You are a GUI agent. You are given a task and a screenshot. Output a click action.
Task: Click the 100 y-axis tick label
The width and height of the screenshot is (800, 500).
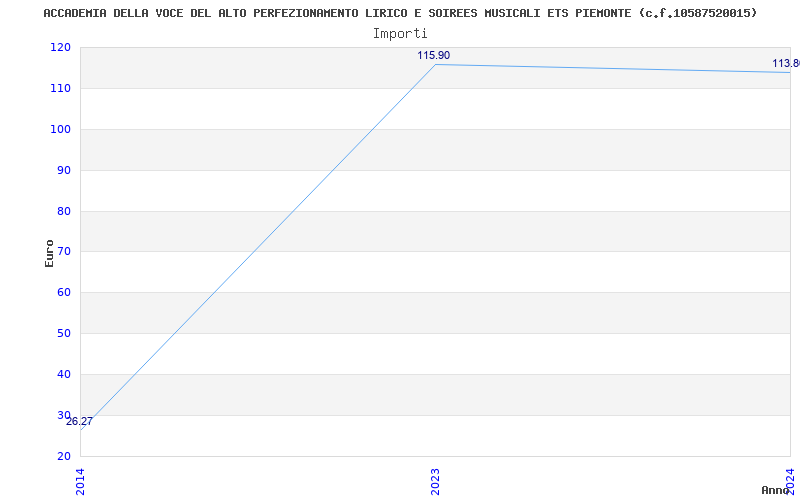[x=60, y=129]
